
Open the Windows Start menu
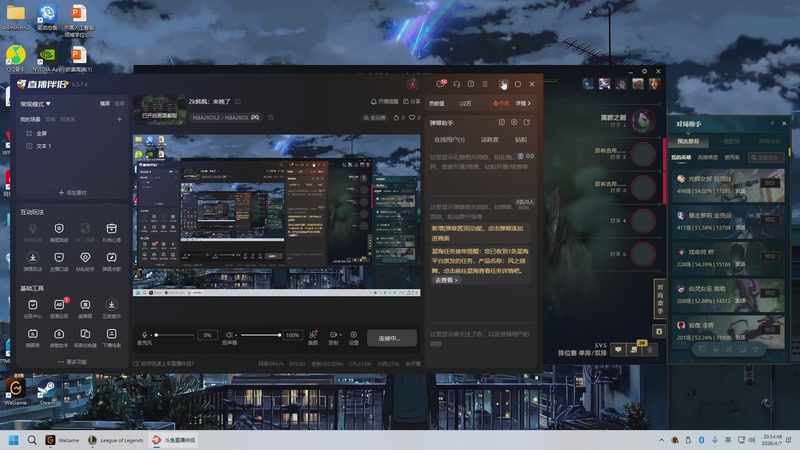14,440
